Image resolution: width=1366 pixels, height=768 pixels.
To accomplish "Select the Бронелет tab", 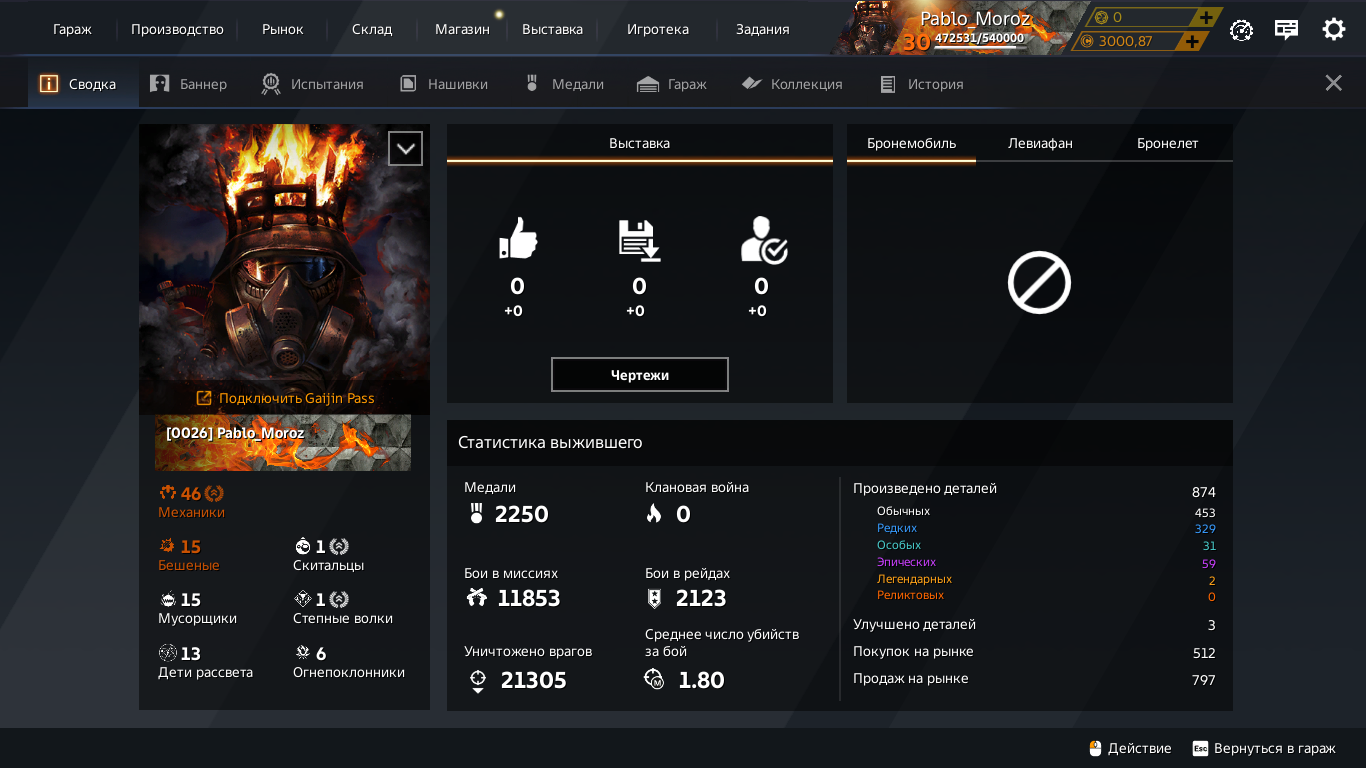I will (x=1168, y=143).
